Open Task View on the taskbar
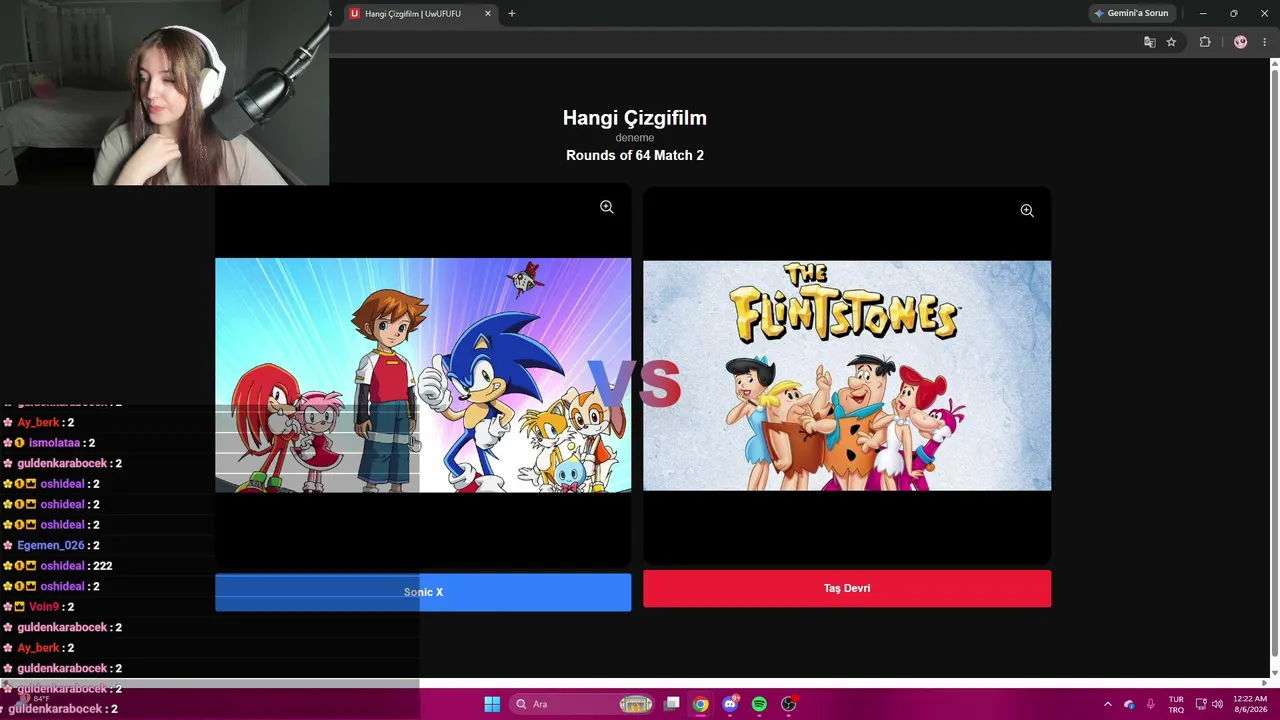 point(672,704)
